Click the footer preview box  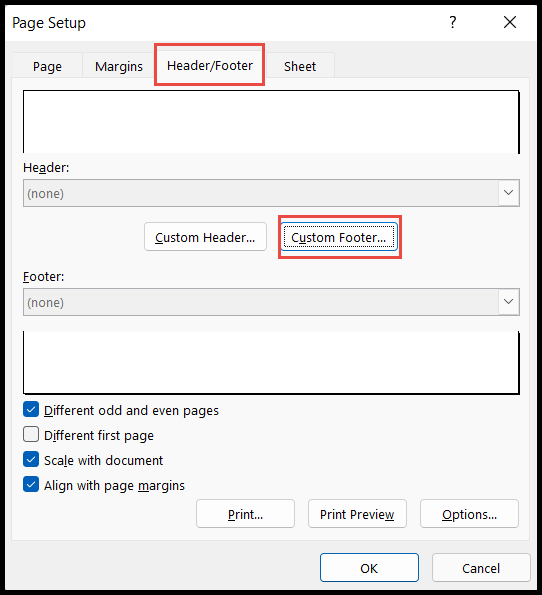271,362
